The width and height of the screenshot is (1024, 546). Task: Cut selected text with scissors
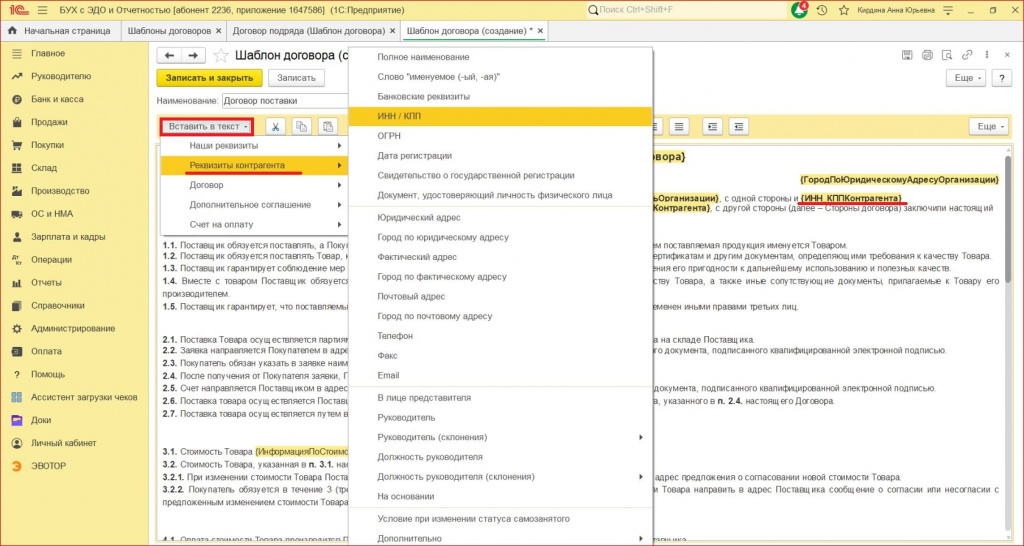click(276, 127)
